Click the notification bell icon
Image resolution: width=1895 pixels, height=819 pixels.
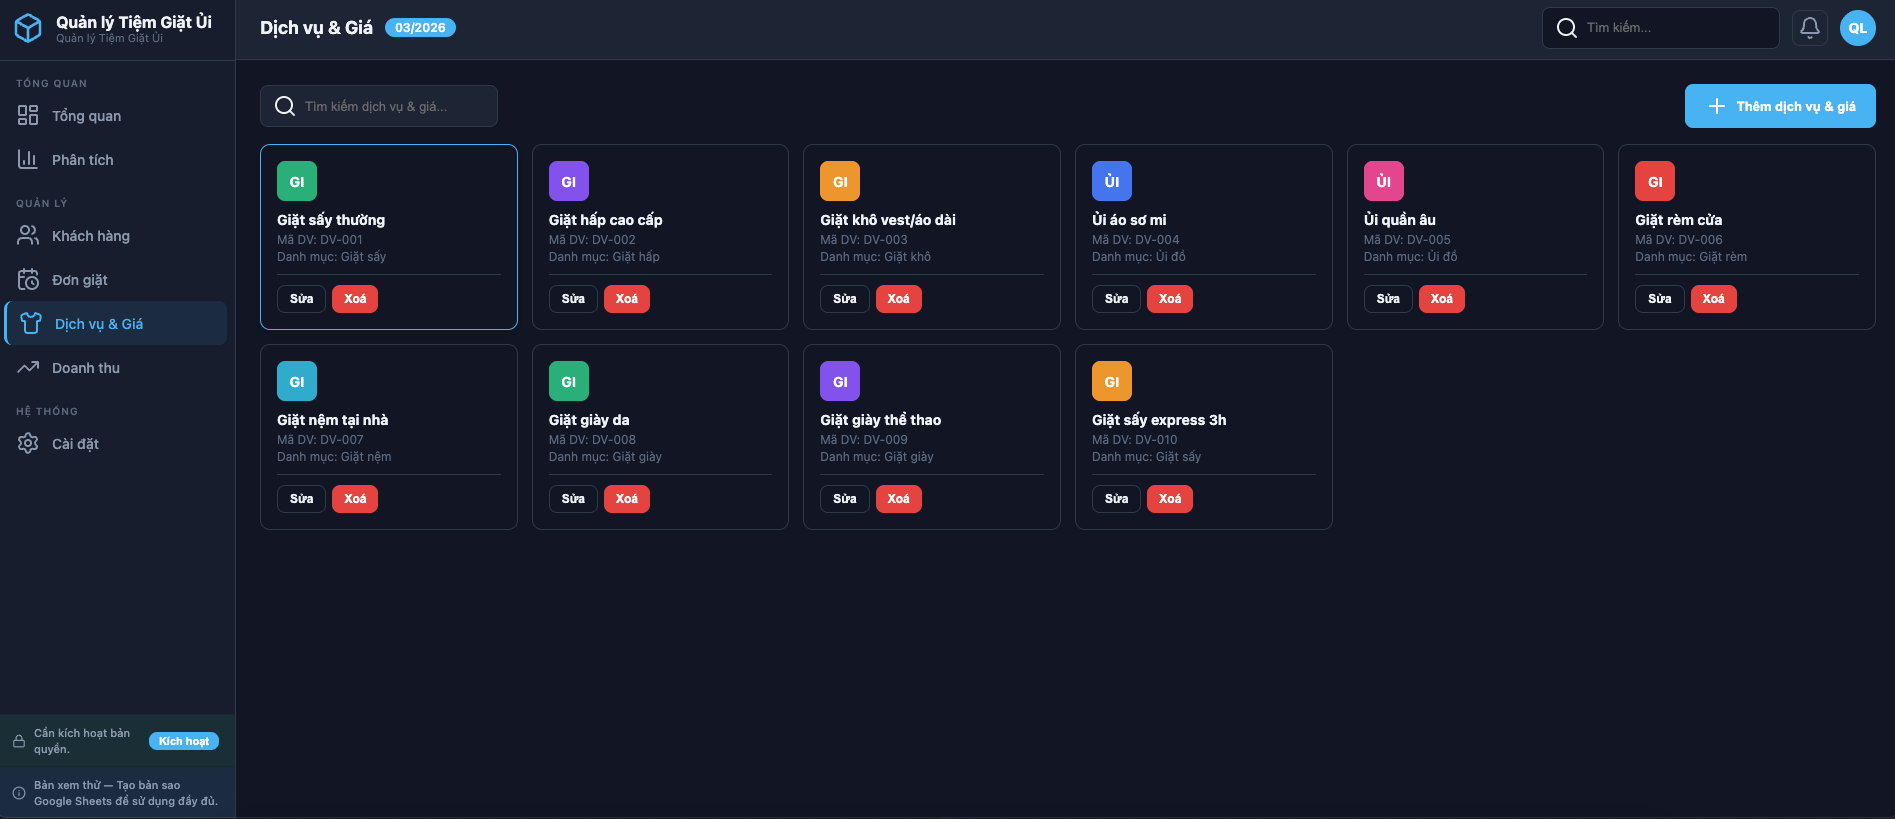(x=1809, y=28)
